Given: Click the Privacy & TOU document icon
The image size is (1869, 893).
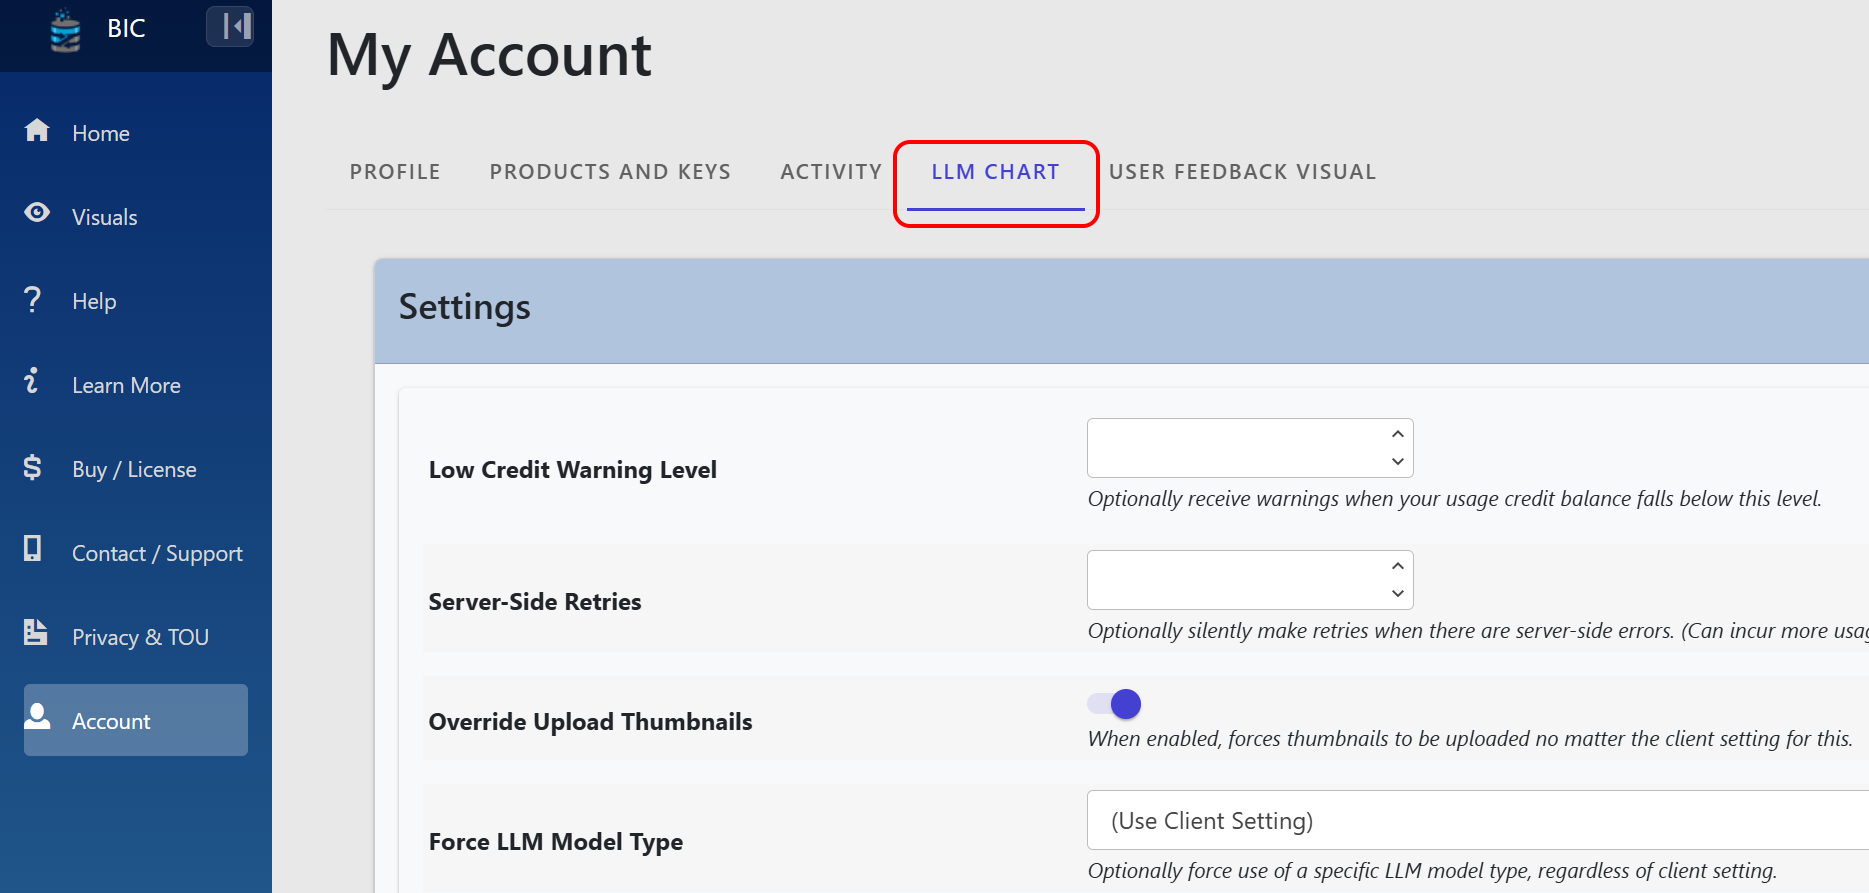Looking at the screenshot, I should point(36,632).
